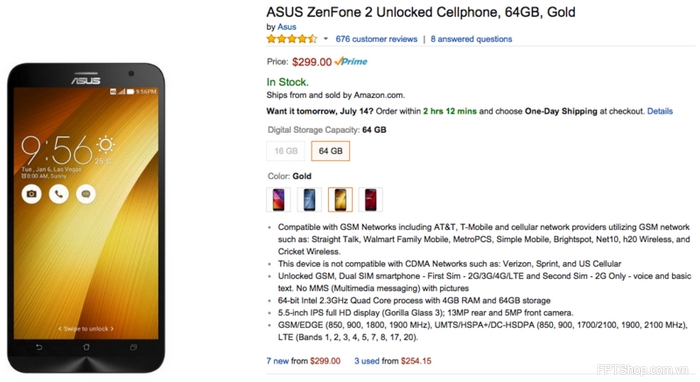The image size is (700, 382).
Task: View the 3 used offers link
Action: coord(367,361)
